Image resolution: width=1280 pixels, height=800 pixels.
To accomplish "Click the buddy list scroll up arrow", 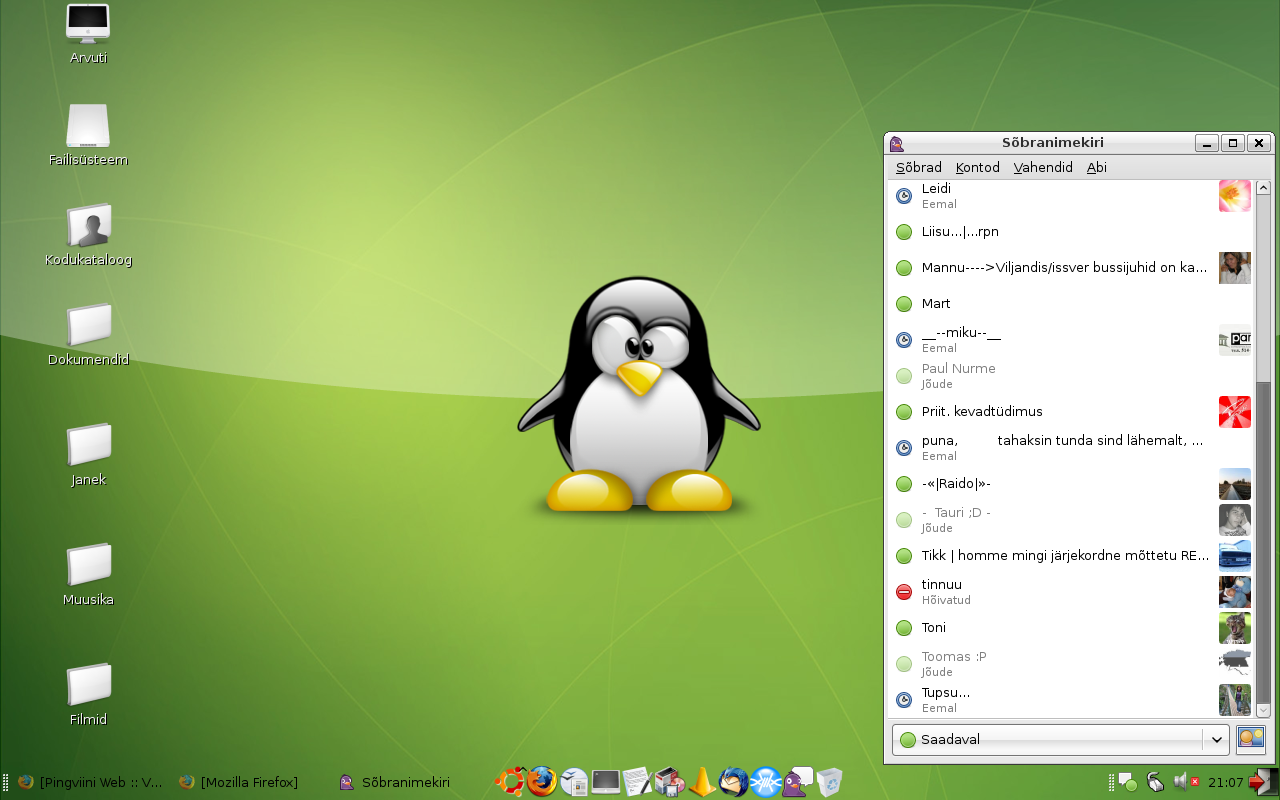I will [1262, 188].
